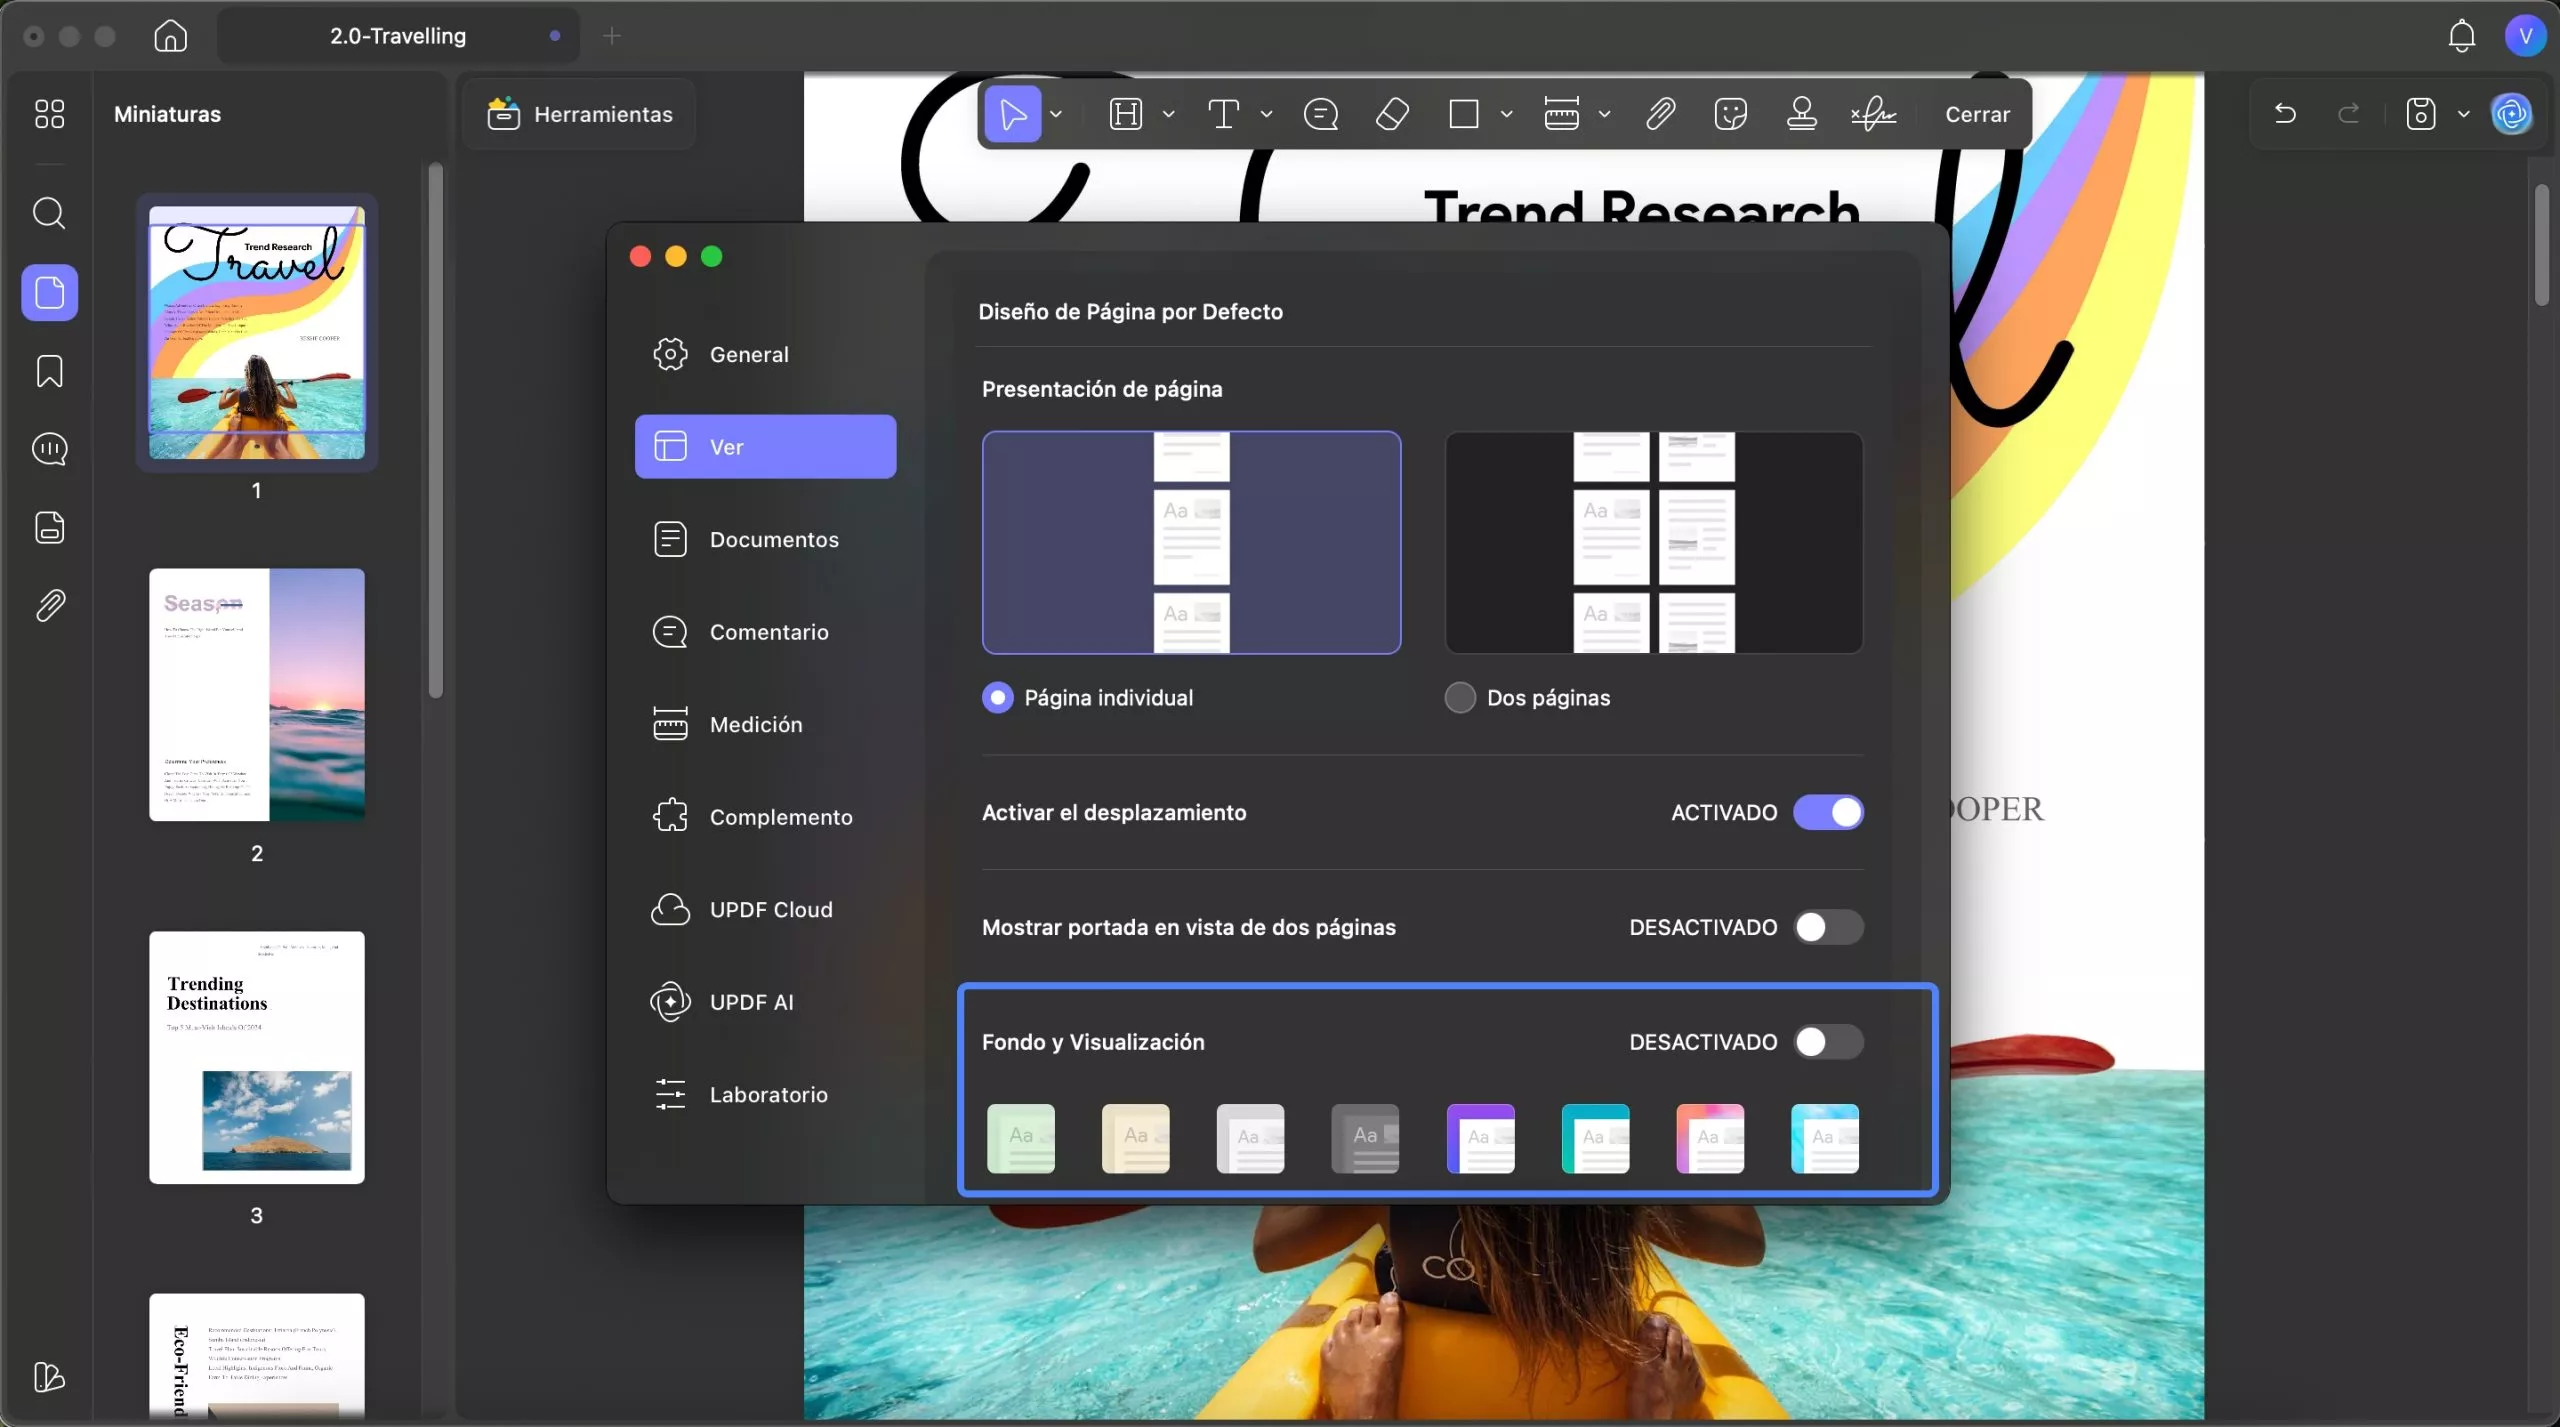Open the user account avatar V

point(2525,36)
